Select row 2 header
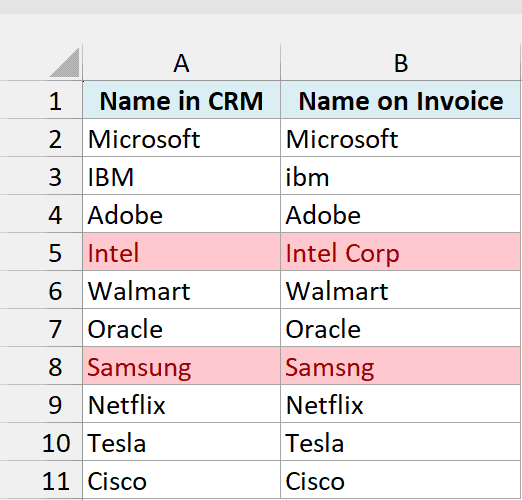The width and height of the screenshot is (522, 500). click(41, 138)
